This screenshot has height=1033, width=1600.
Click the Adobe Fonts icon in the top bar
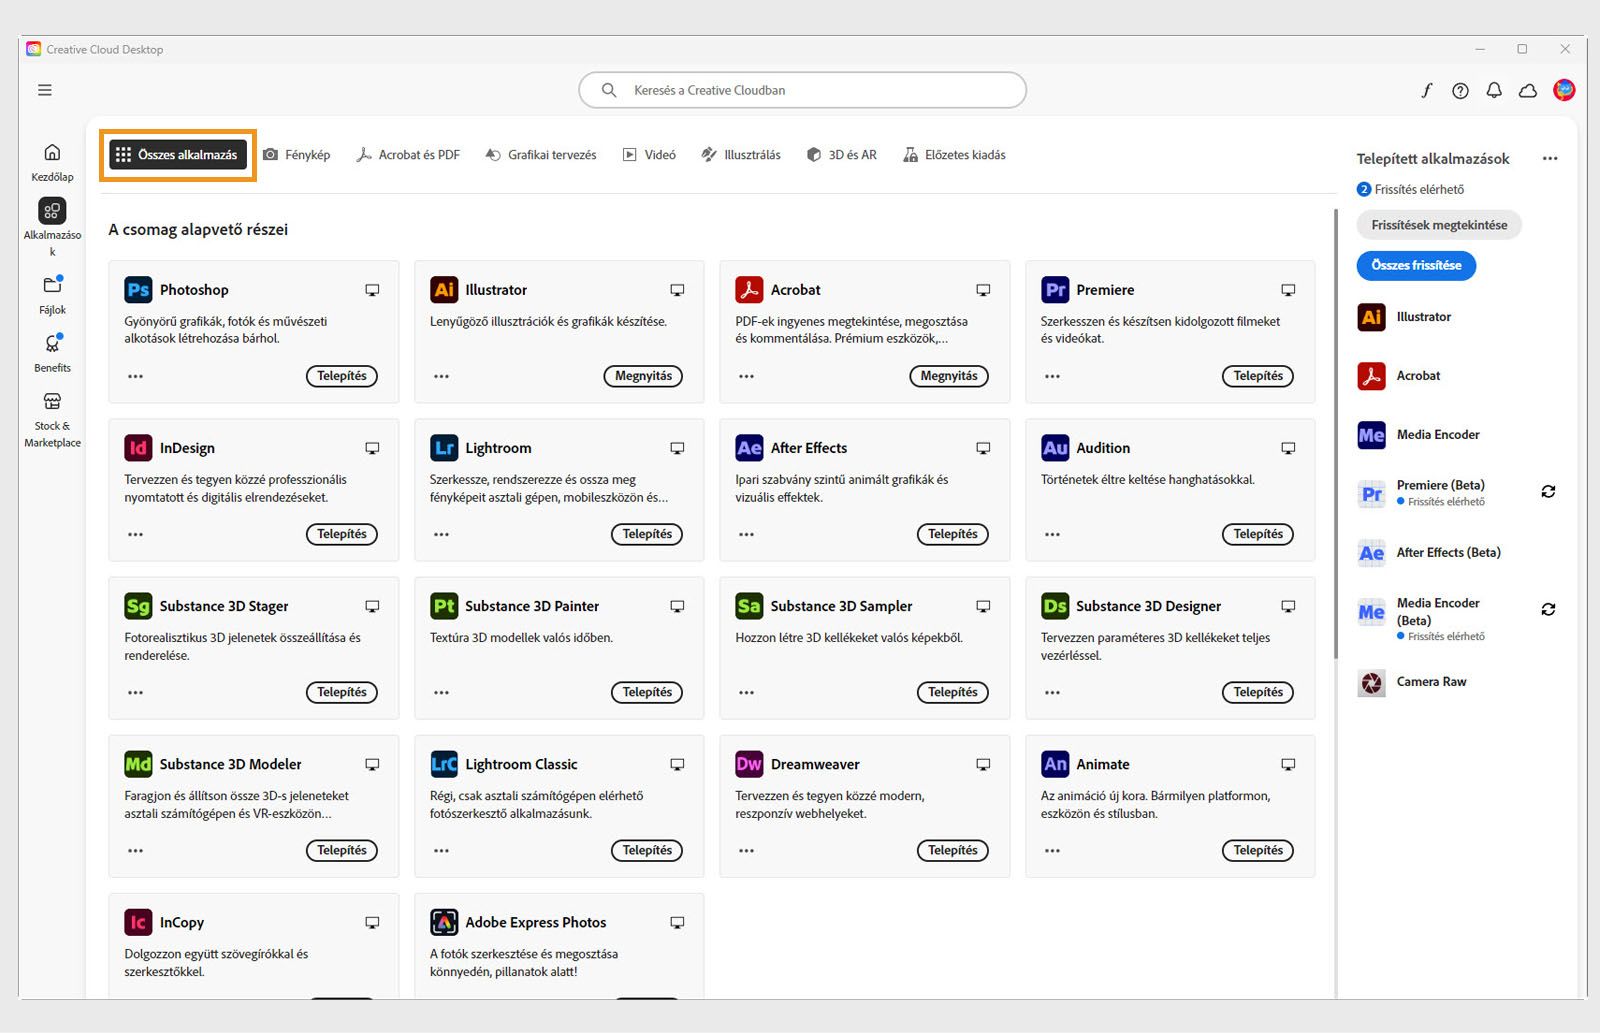(x=1426, y=90)
